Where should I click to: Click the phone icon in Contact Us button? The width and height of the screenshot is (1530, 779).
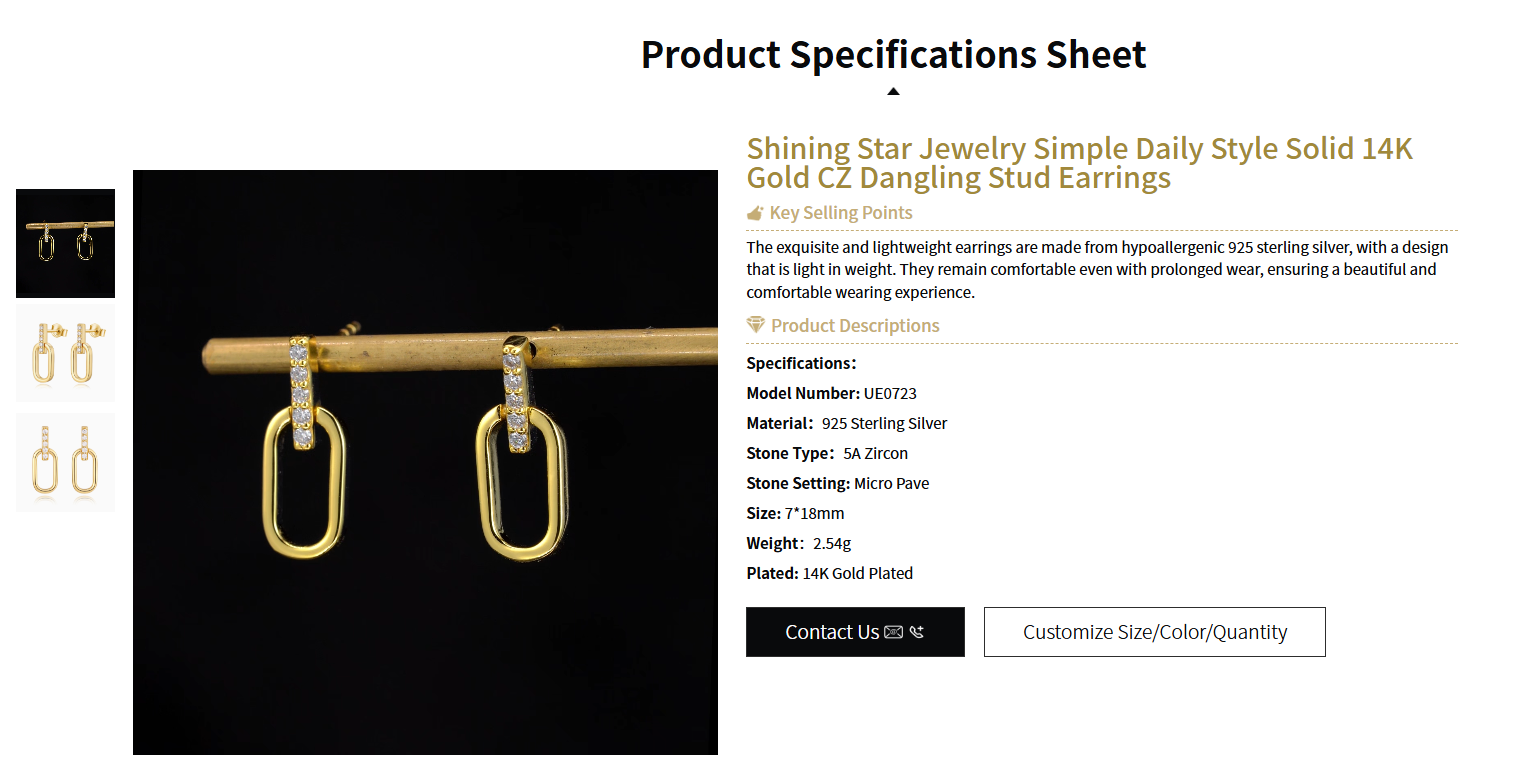[917, 632]
